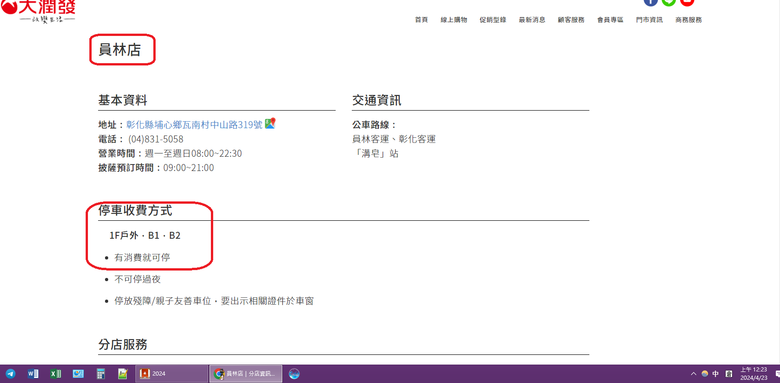
Task: Click the bullet 不可停過夜
Action: click(x=138, y=280)
